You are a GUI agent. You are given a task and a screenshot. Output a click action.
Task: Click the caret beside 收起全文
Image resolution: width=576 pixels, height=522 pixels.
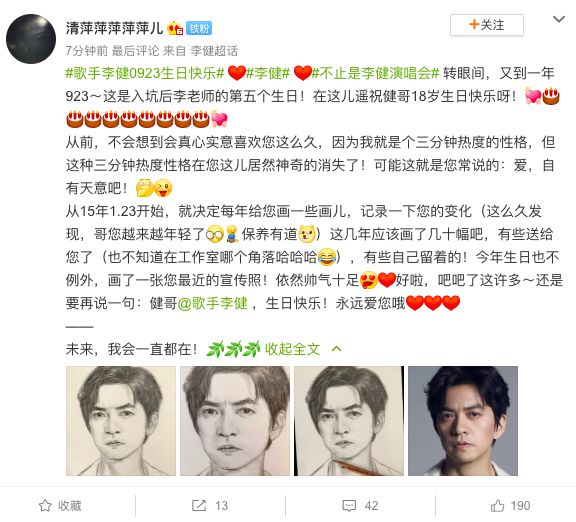[336, 349]
